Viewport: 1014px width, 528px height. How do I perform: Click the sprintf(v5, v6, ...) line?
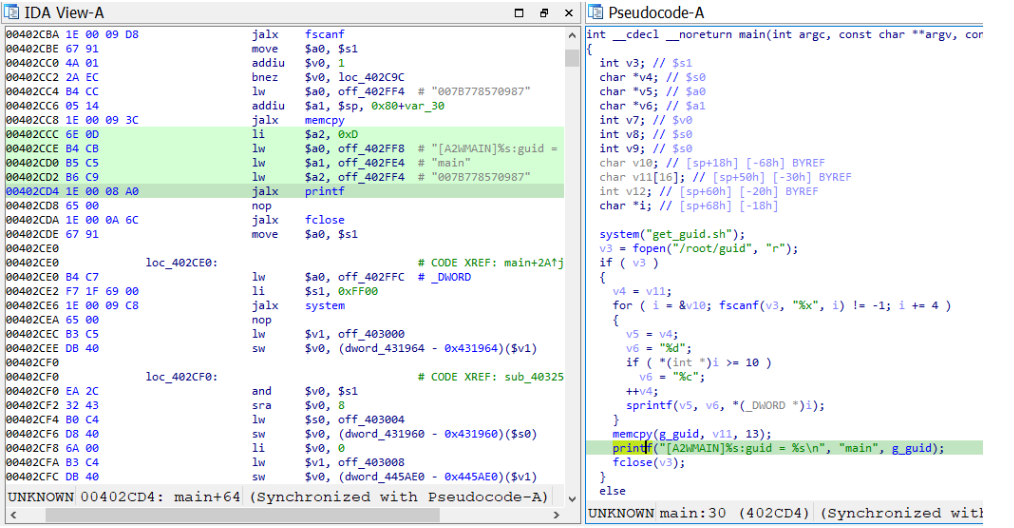tap(726, 405)
